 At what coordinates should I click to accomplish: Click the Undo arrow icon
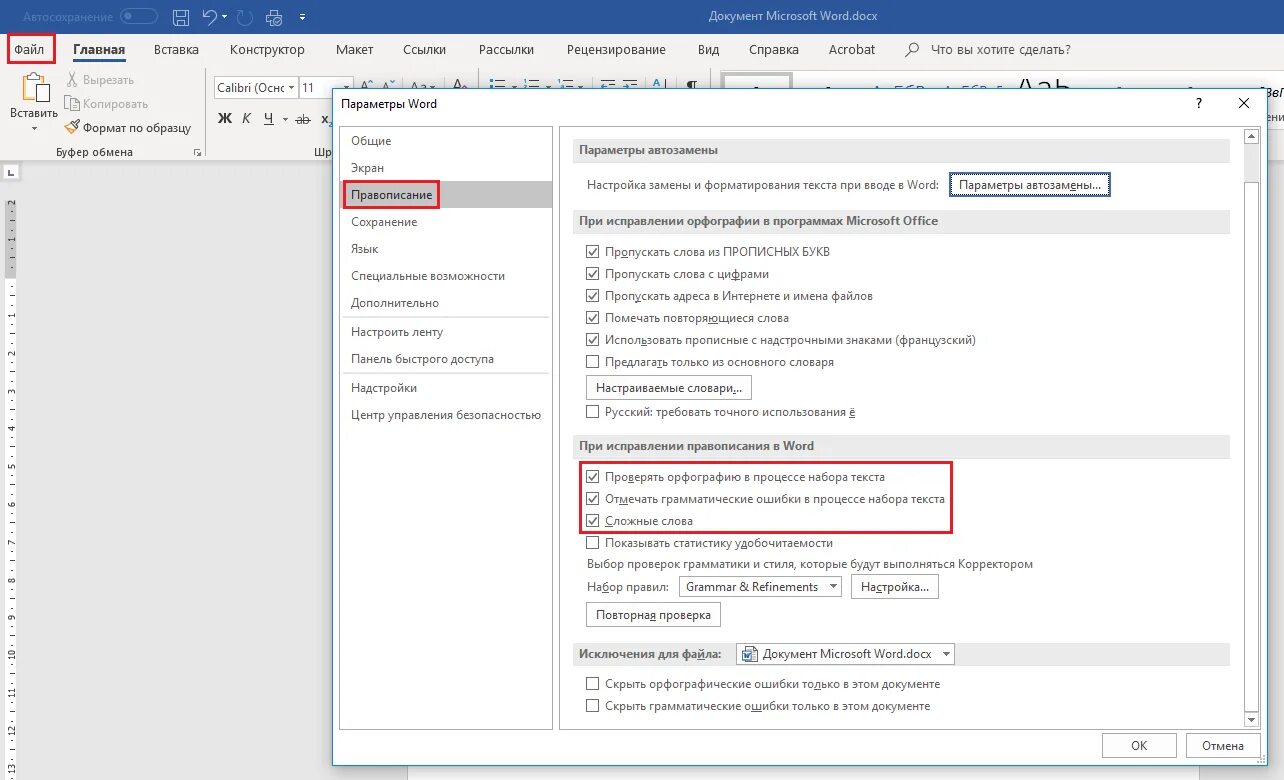pyautogui.click(x=209, y=17)
